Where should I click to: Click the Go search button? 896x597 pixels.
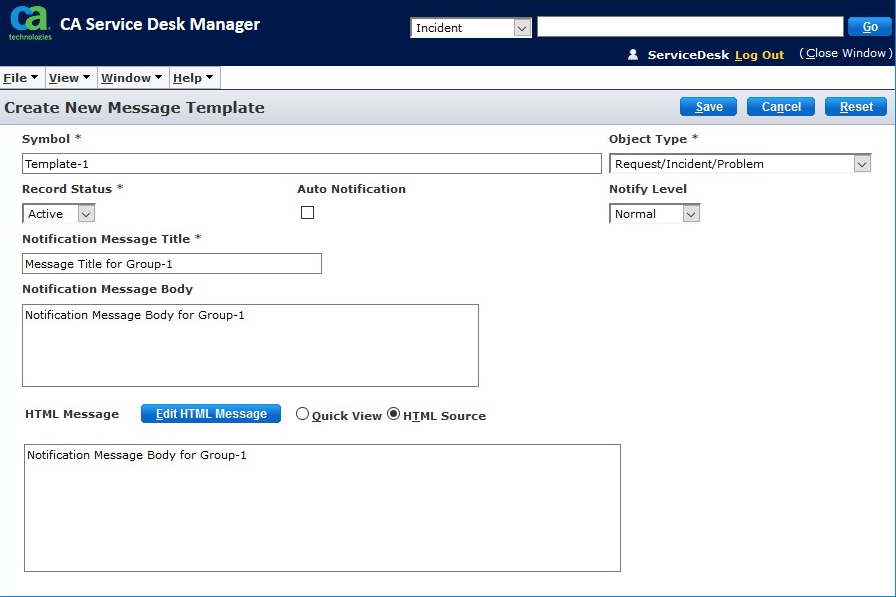869,27
